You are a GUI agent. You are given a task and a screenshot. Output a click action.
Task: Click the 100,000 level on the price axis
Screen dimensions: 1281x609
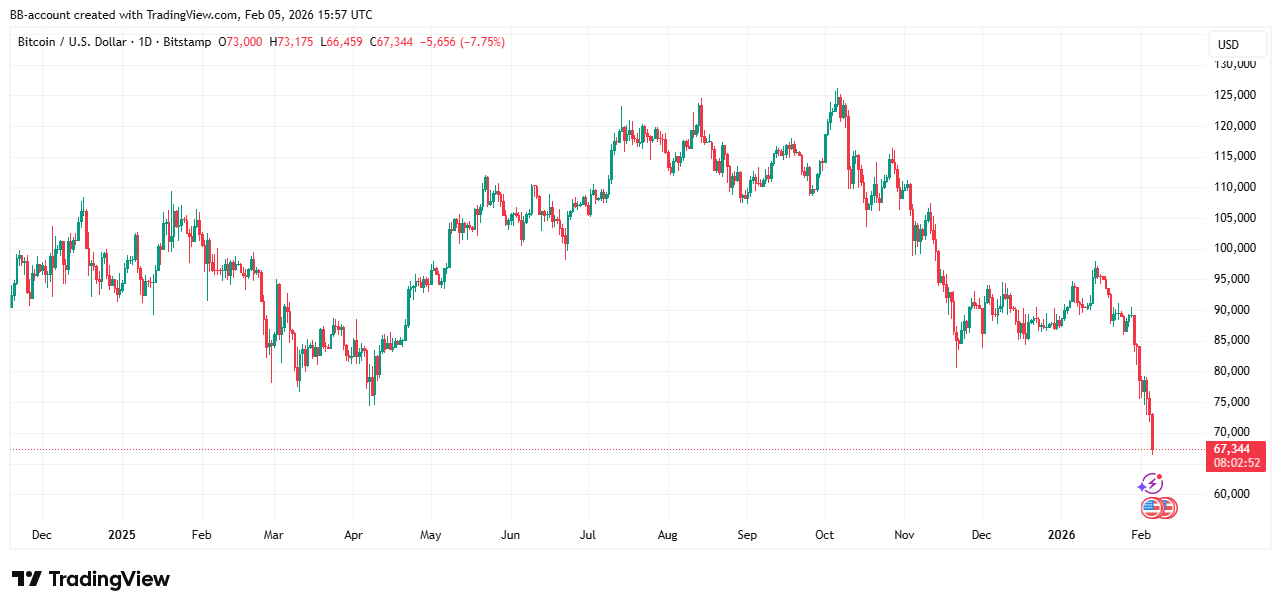click(1236, 248)
